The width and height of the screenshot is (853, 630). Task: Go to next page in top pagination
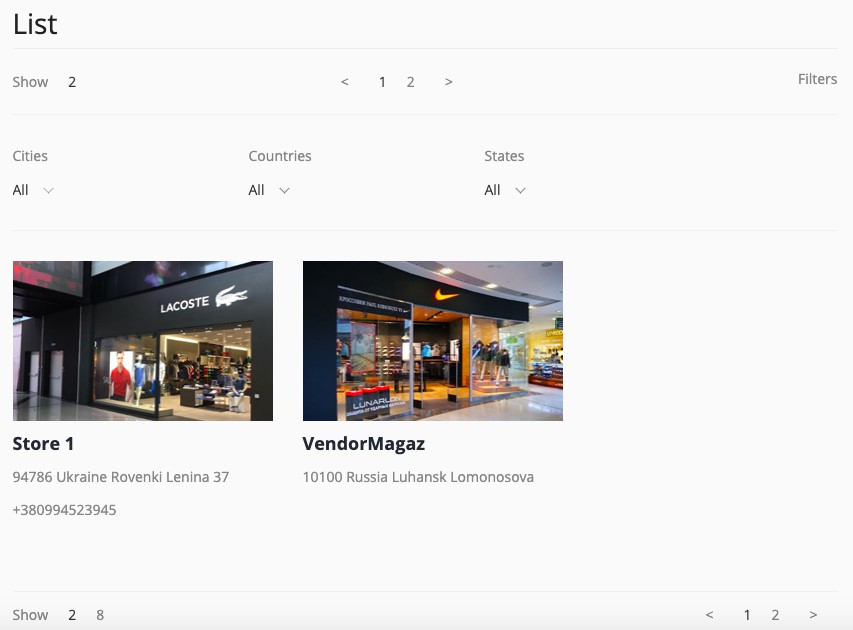pos(448,82)
